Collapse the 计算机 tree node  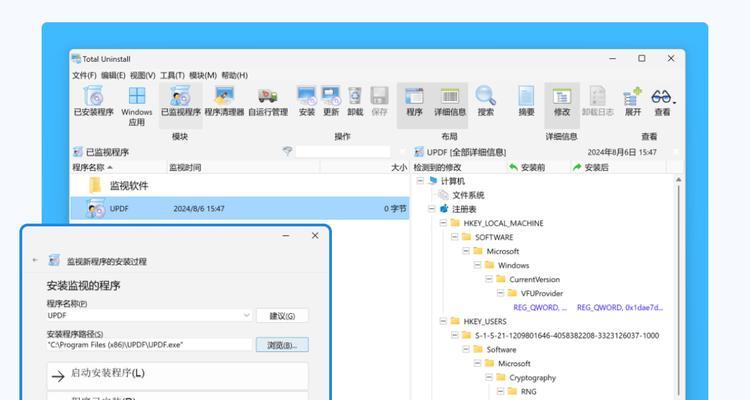tap(420, 180)
